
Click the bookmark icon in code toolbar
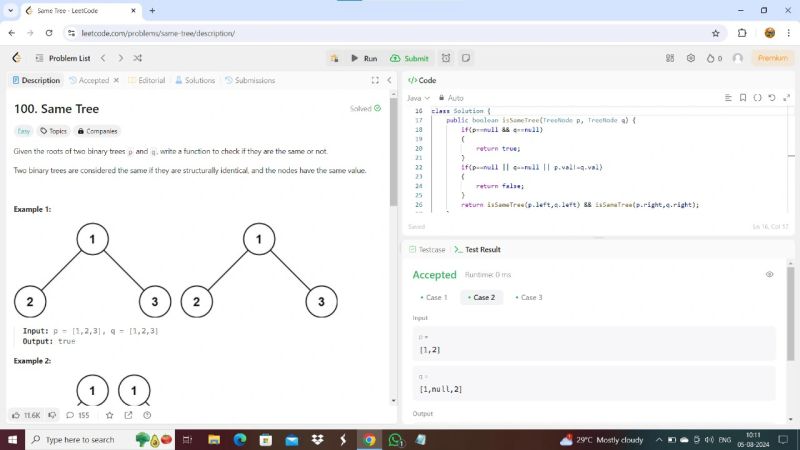(x=743, y=98)
